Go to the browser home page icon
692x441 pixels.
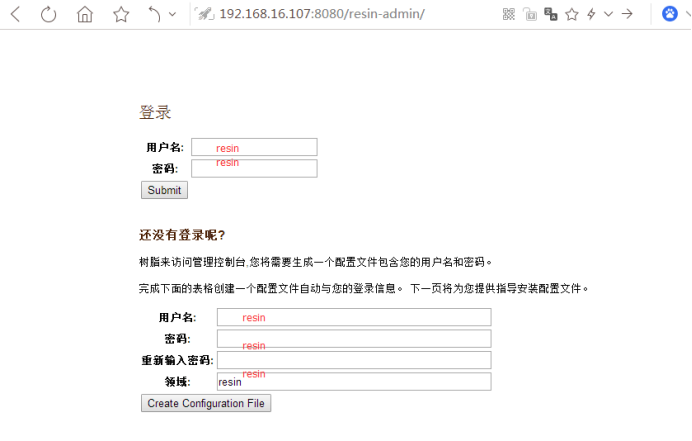(85, 14)
